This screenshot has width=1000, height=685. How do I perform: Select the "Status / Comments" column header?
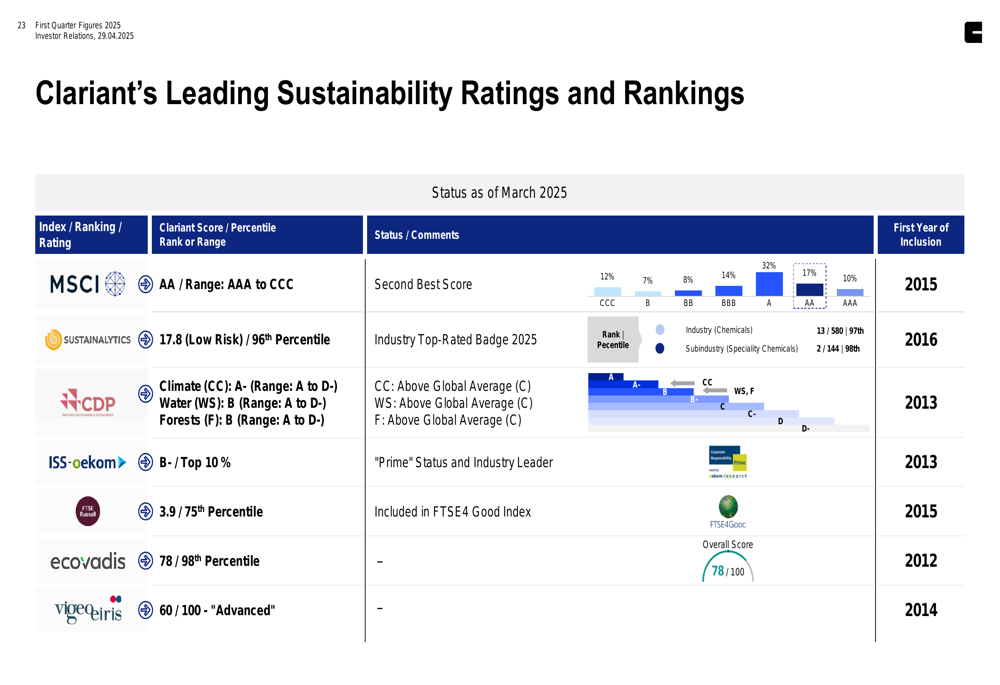tap(620, 235)
